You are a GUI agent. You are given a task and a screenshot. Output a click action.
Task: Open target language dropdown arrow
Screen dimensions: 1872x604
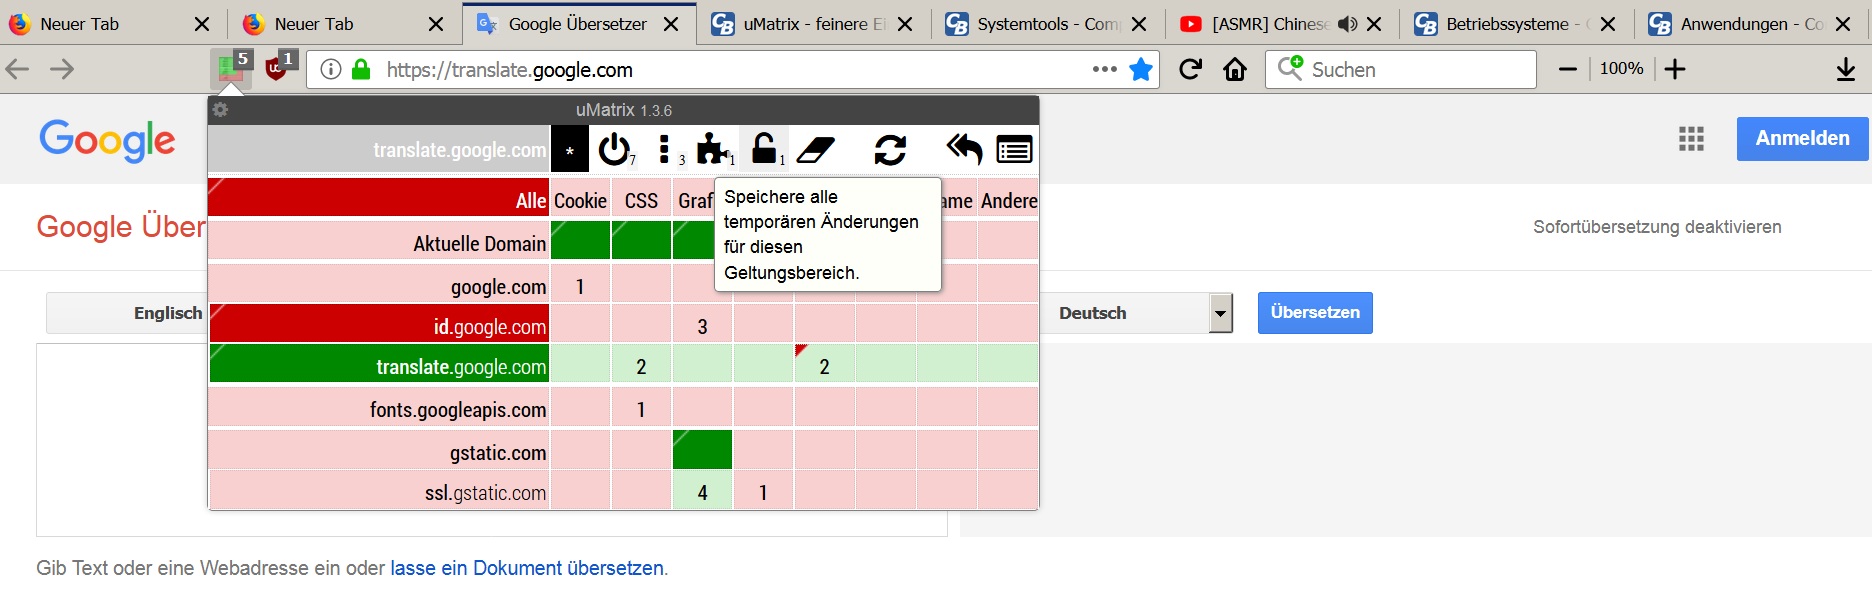(x=1220, y=313)
